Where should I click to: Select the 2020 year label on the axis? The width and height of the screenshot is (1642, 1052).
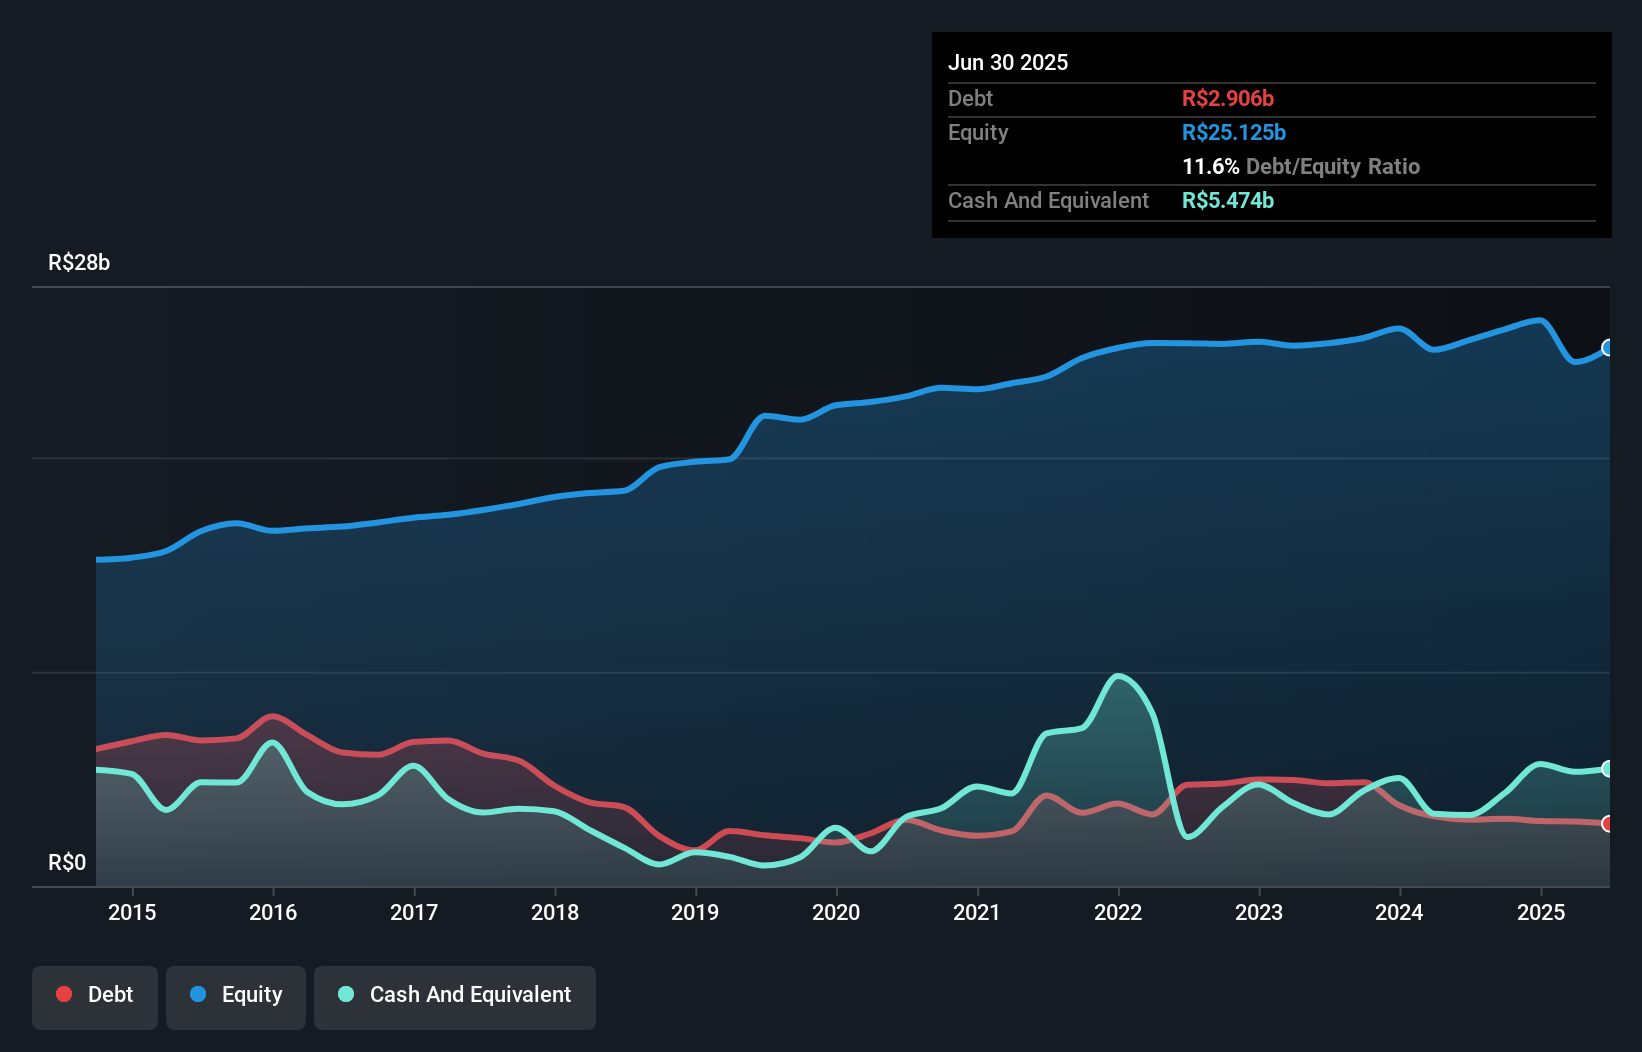tap(836, 912)
